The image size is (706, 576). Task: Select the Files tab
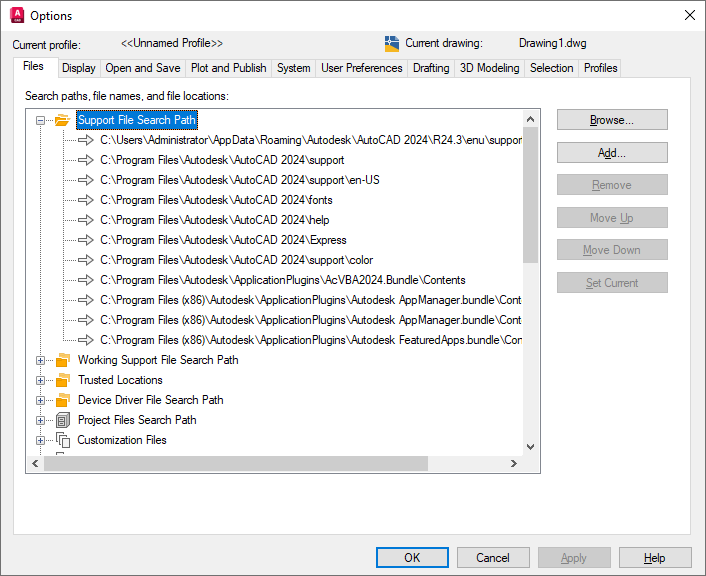click(x=34, y=67)
